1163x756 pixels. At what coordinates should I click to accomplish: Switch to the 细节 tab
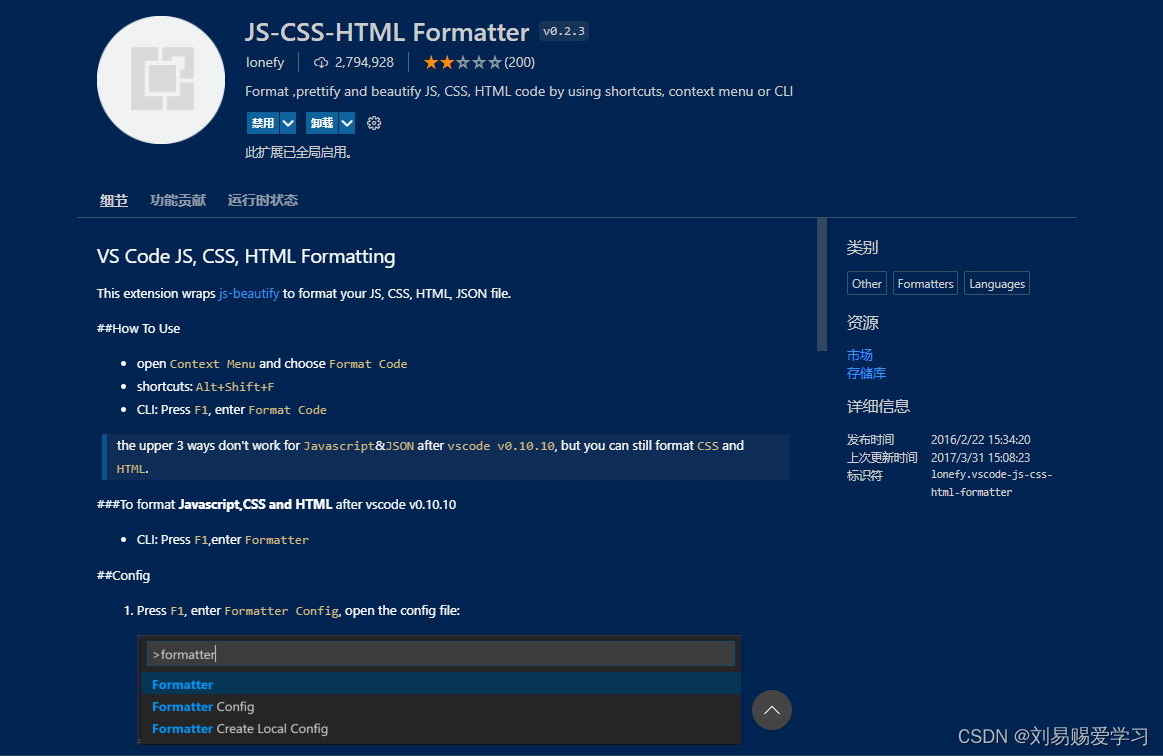point(113,200)
